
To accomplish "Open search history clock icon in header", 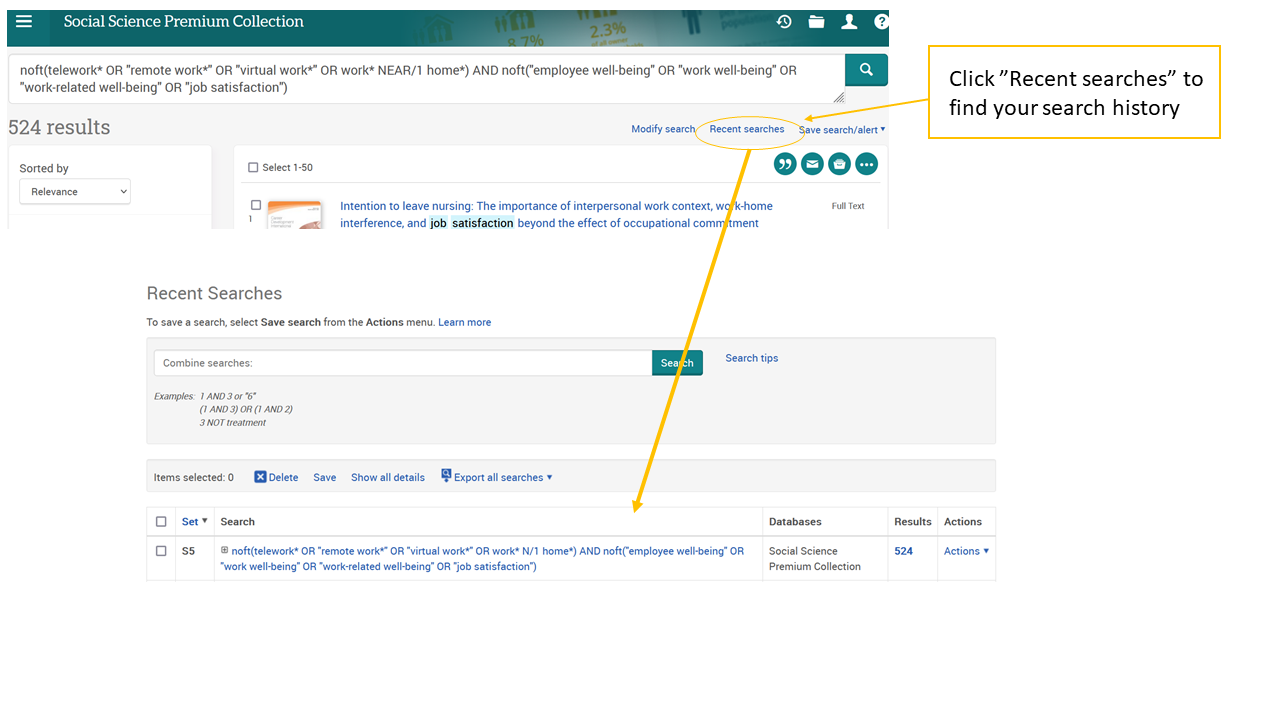I will pos(784,22).
